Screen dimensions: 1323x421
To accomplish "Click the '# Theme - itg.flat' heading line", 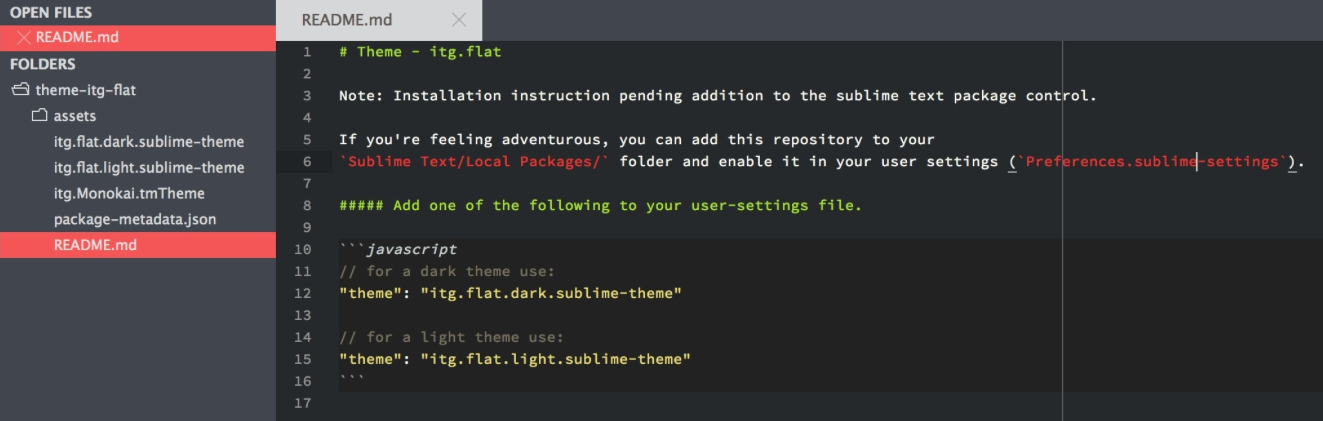I will click(x=420, y=52).
